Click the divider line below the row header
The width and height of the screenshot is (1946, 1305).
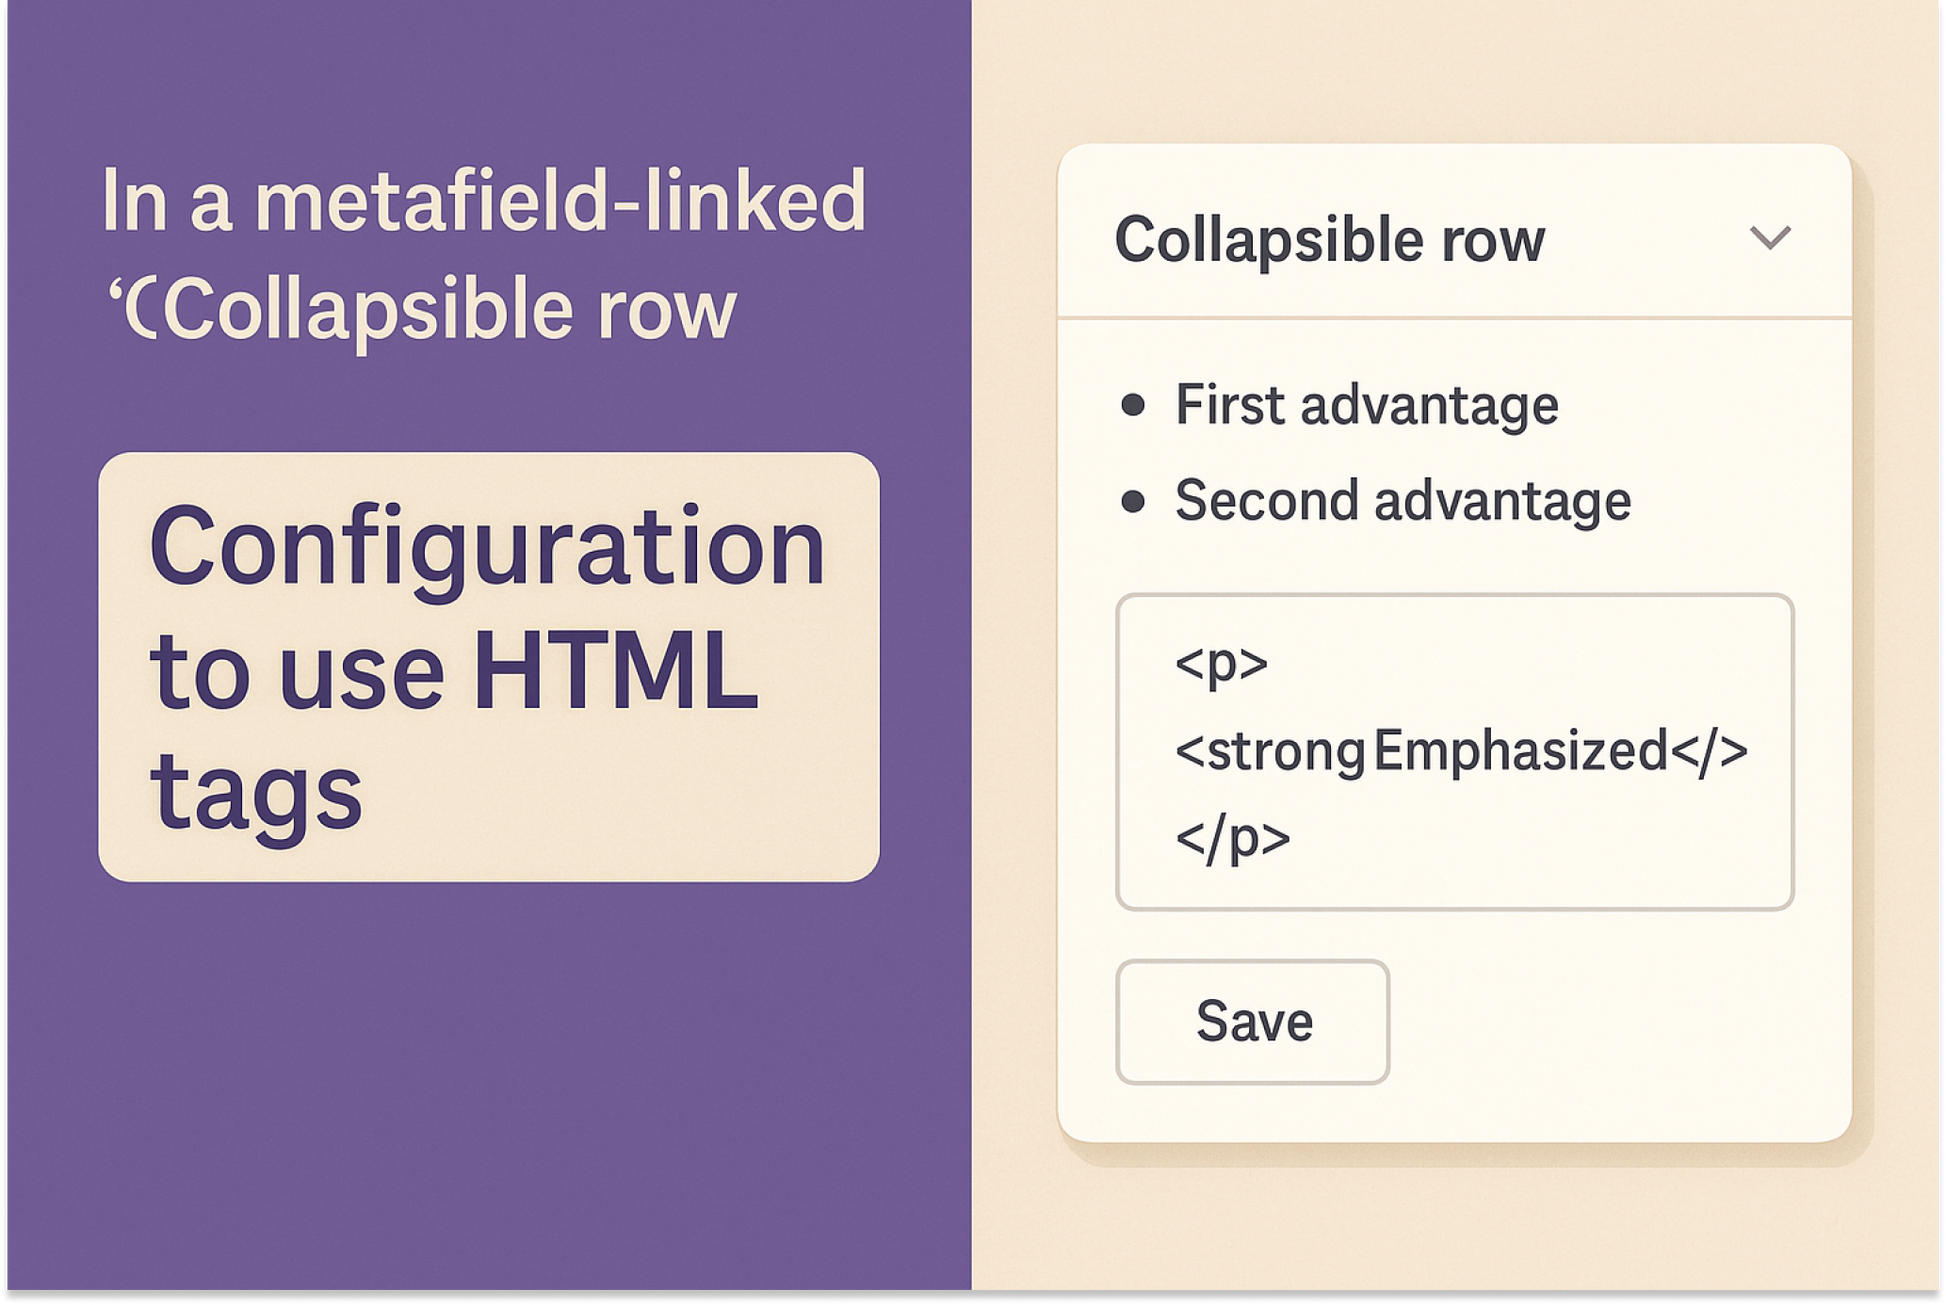coord(1454,318)
